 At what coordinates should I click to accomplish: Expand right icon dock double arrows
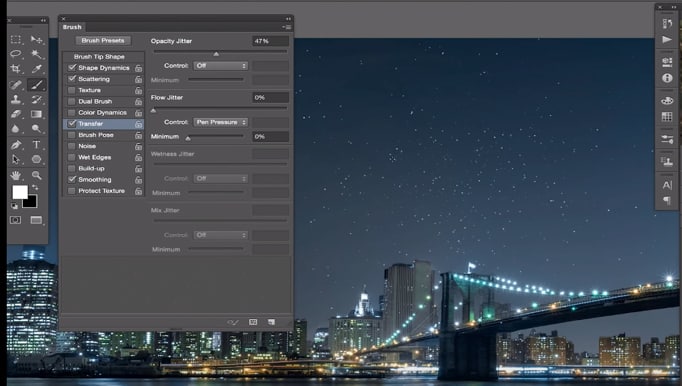(674, 7)
